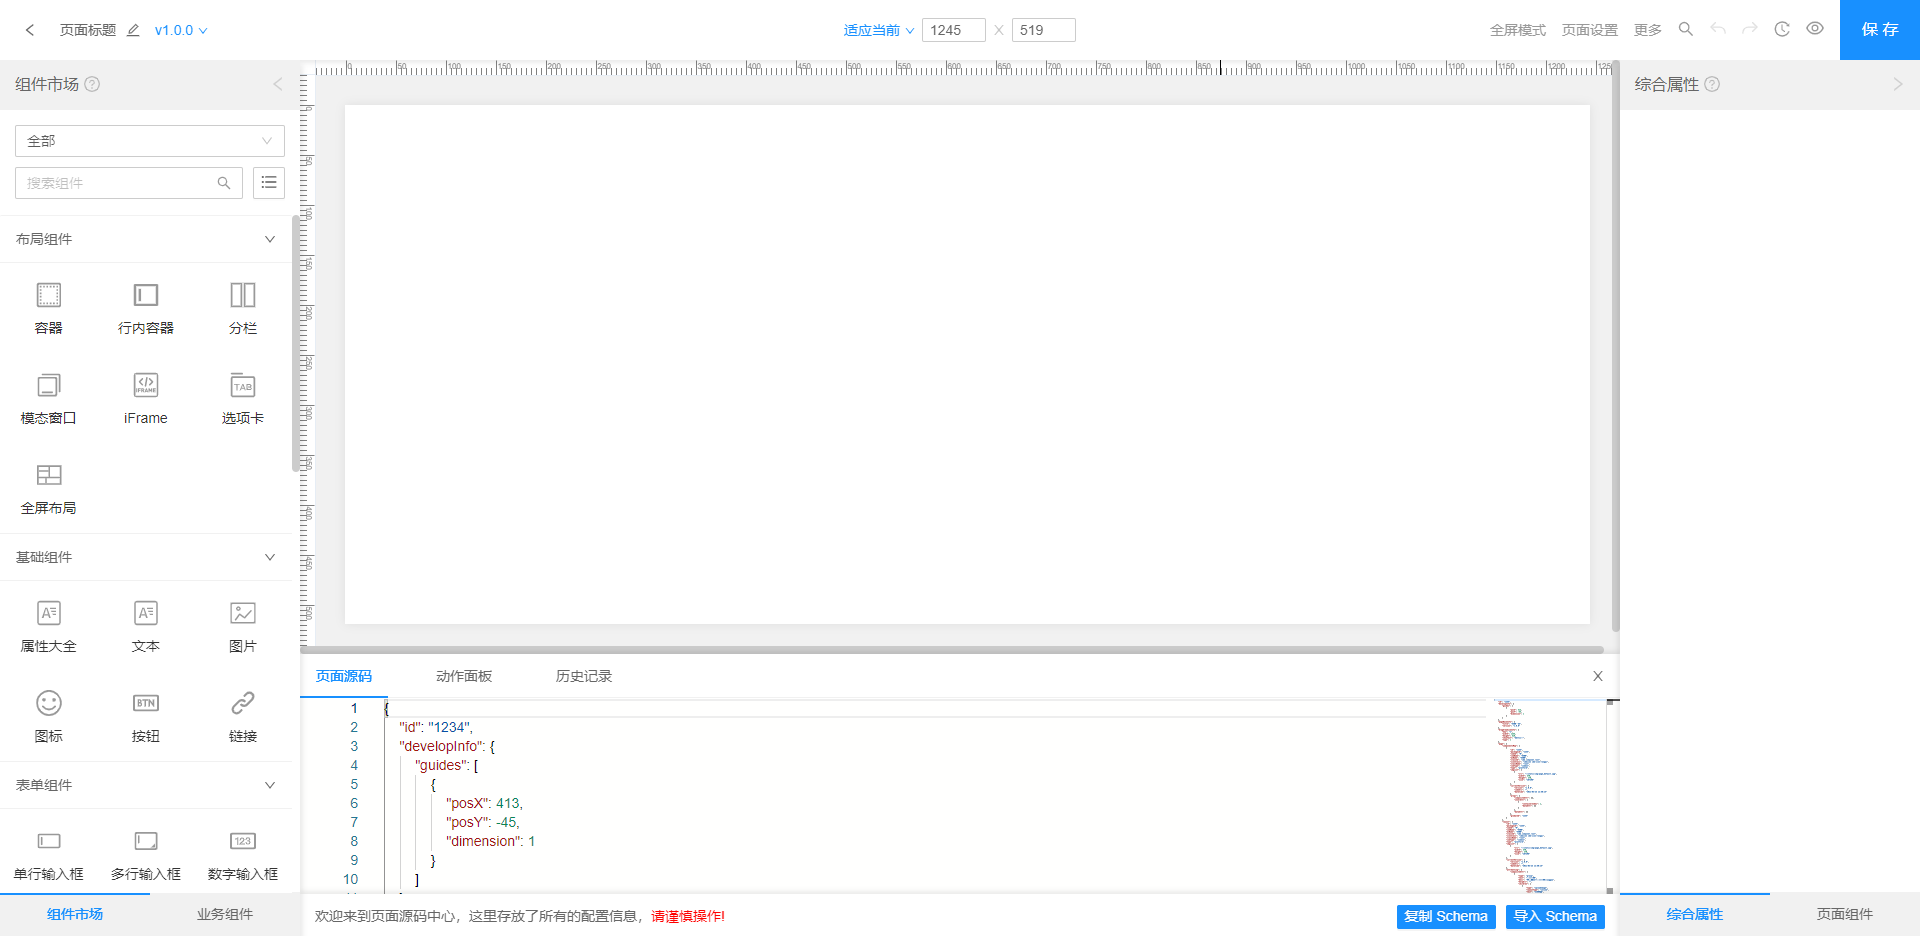Screen dimensions: 1920x936
Task: Open the 更多 menu
Action: click(1647, 30)
